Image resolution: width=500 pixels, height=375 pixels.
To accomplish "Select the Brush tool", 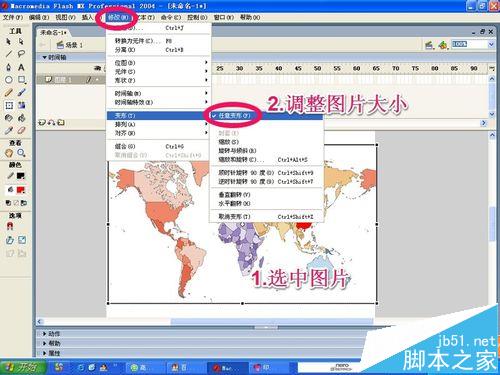I will point(21,92).
